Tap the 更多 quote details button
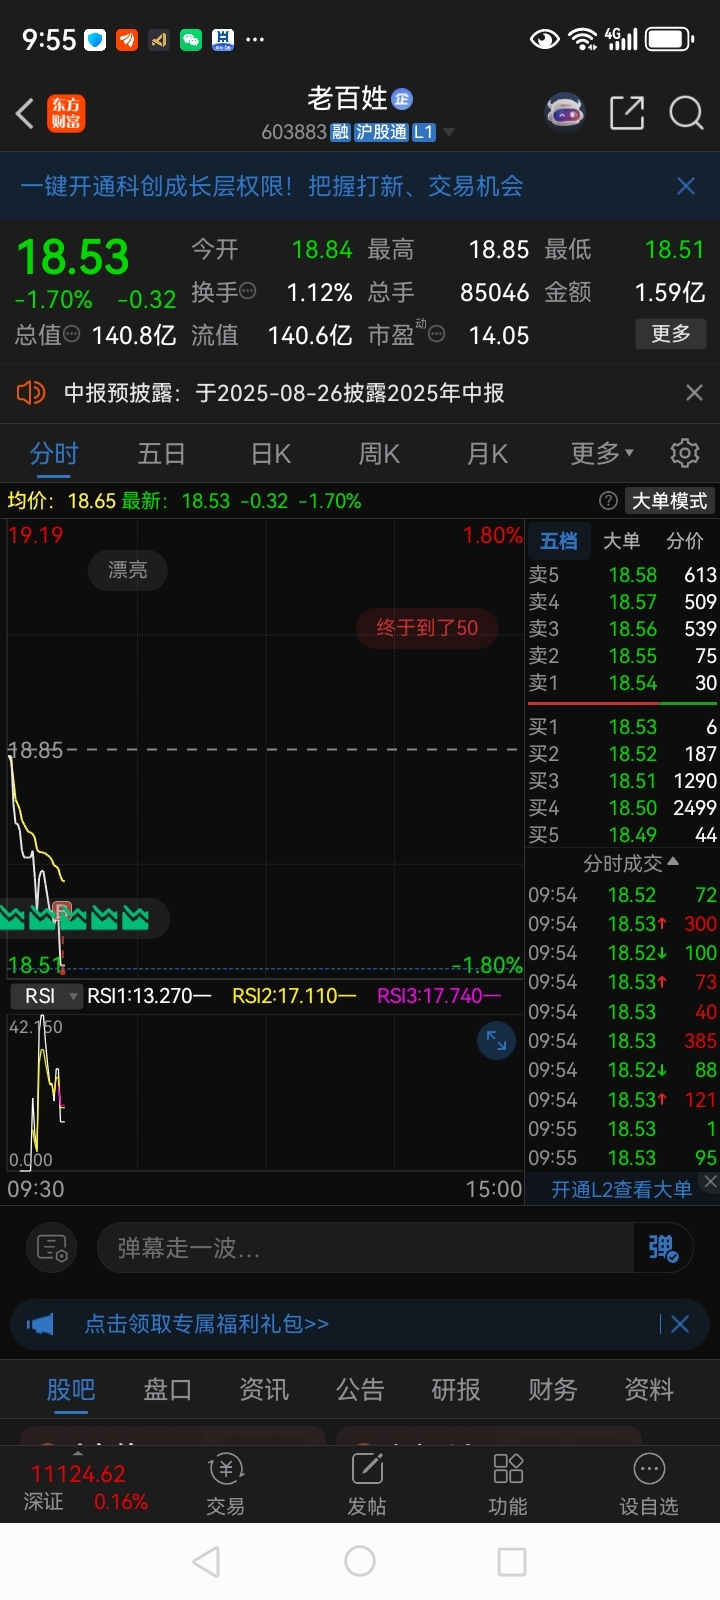Viewport: 720px width, 1600px height. pos(671,334)
